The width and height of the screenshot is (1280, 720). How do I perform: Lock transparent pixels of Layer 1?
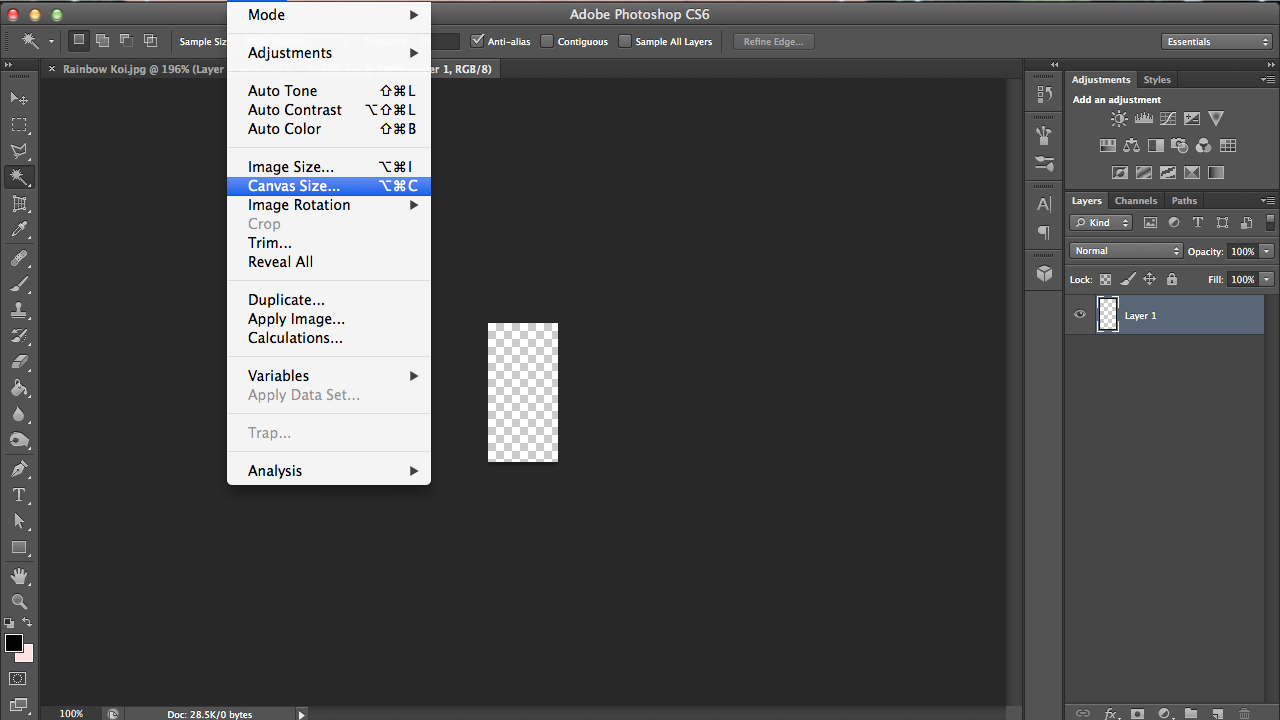1104,279
